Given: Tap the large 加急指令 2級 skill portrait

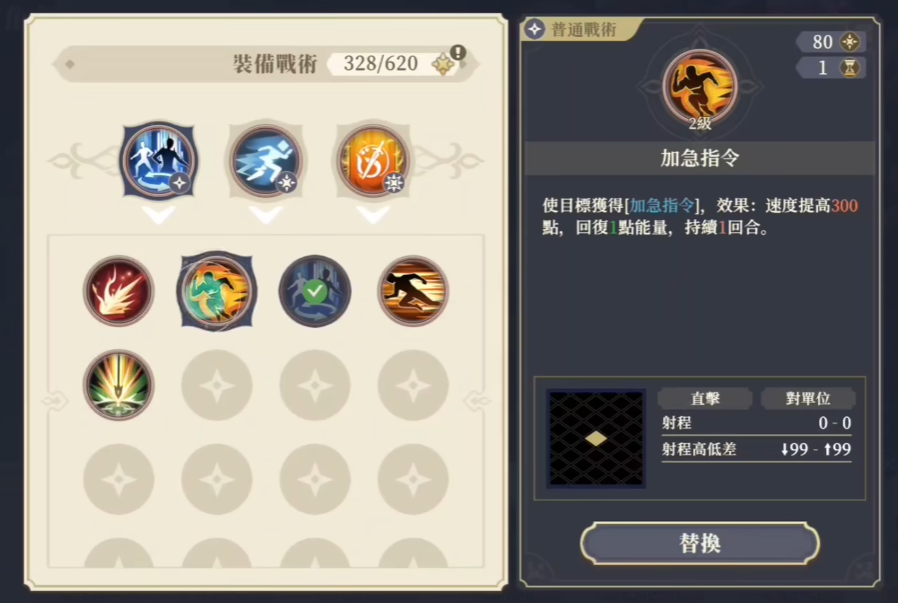Looking at the screenshot, I should tap(699, 89).
